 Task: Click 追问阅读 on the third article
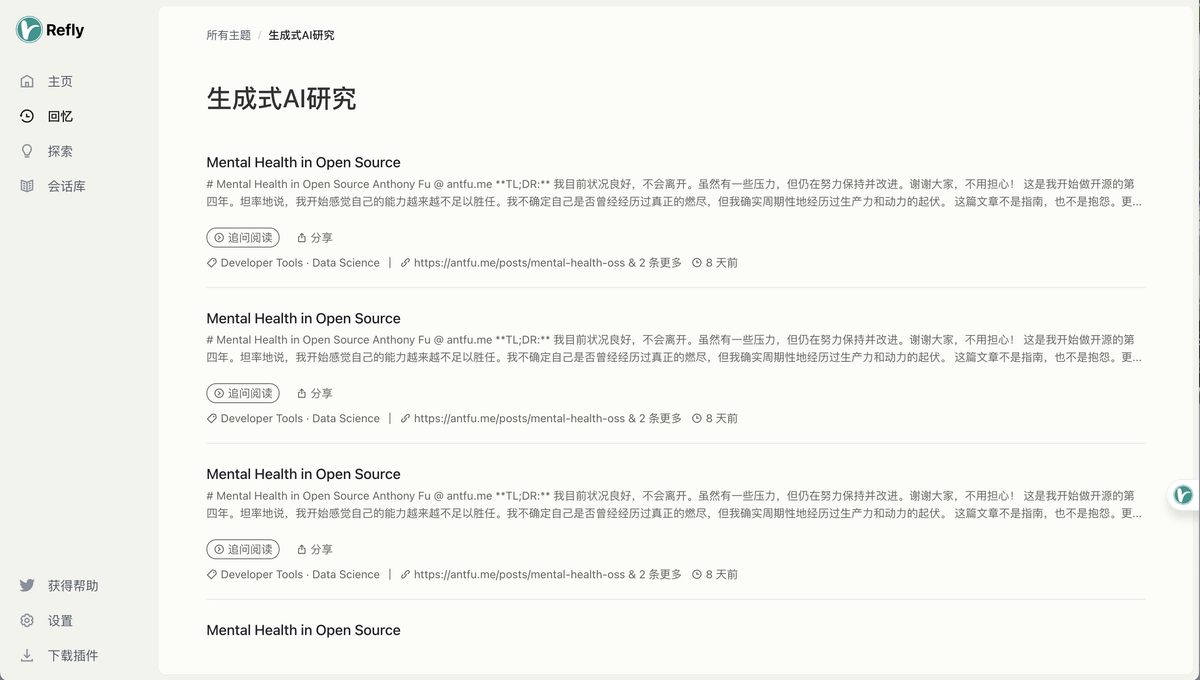[x=243, y=550]
